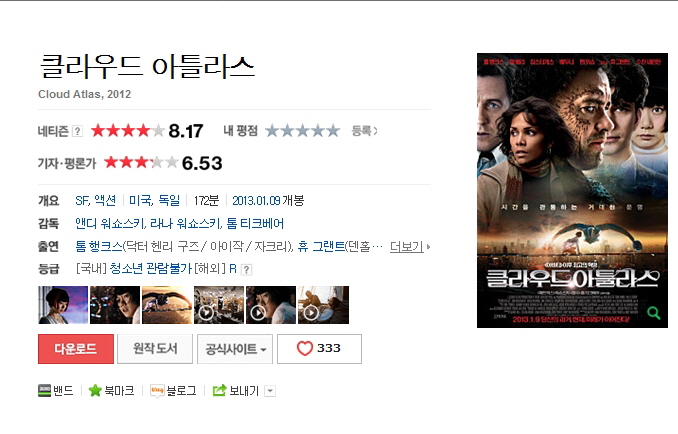Share to 블로그 using the blog icon

(157, 391)
